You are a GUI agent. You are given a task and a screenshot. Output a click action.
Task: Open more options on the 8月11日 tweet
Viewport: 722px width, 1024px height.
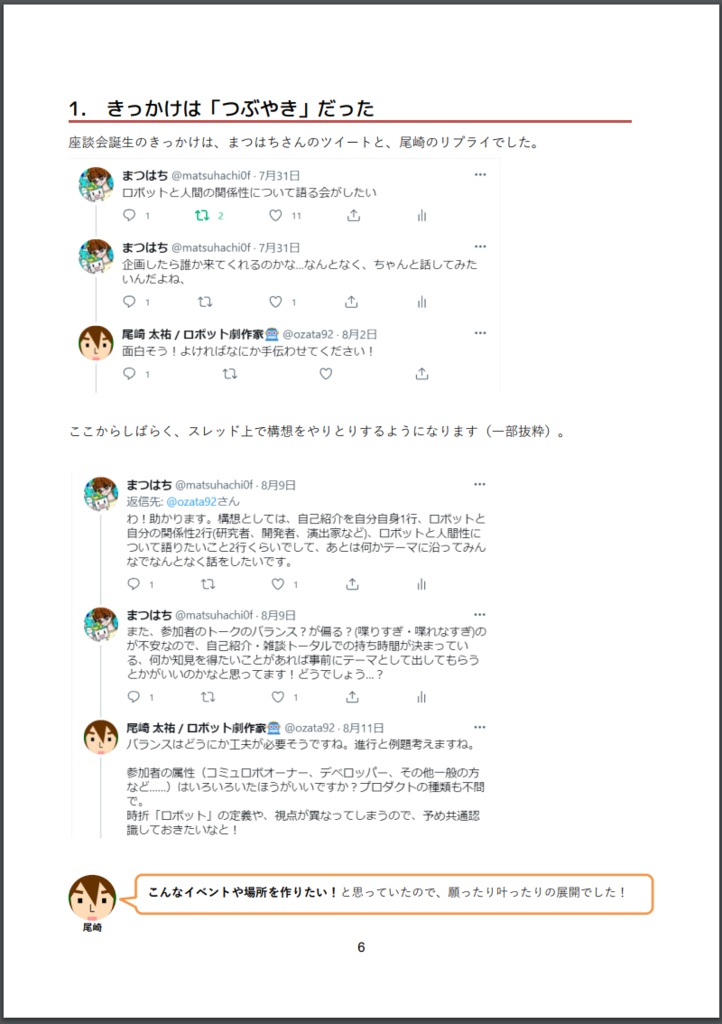480,726
